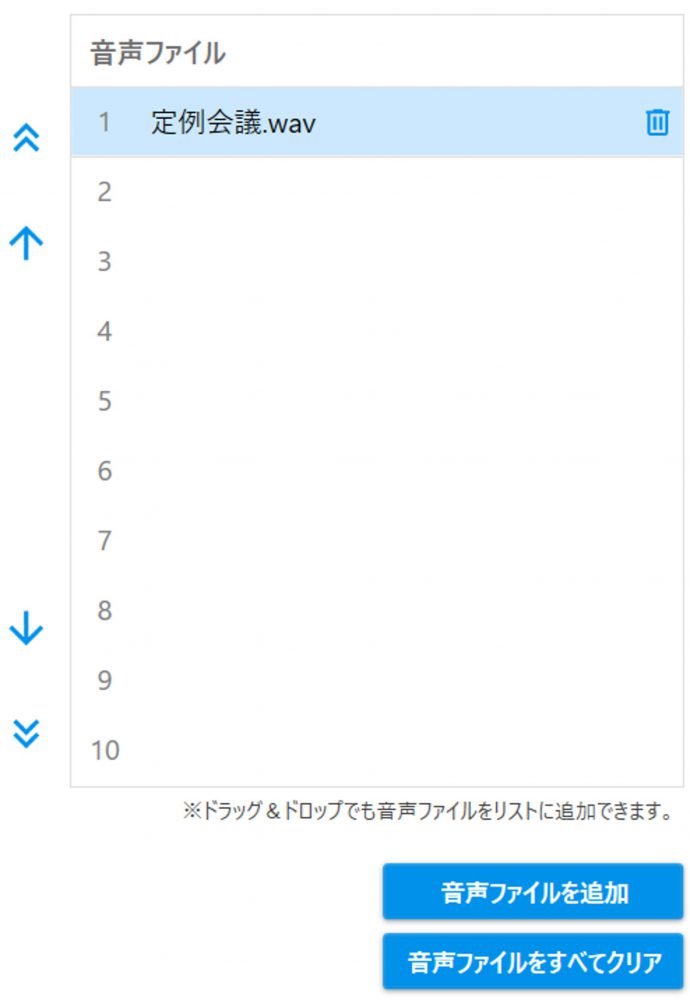Select empty row 5 in the file list
This screenshot has width=690, height=1000.
coord(377,401)
